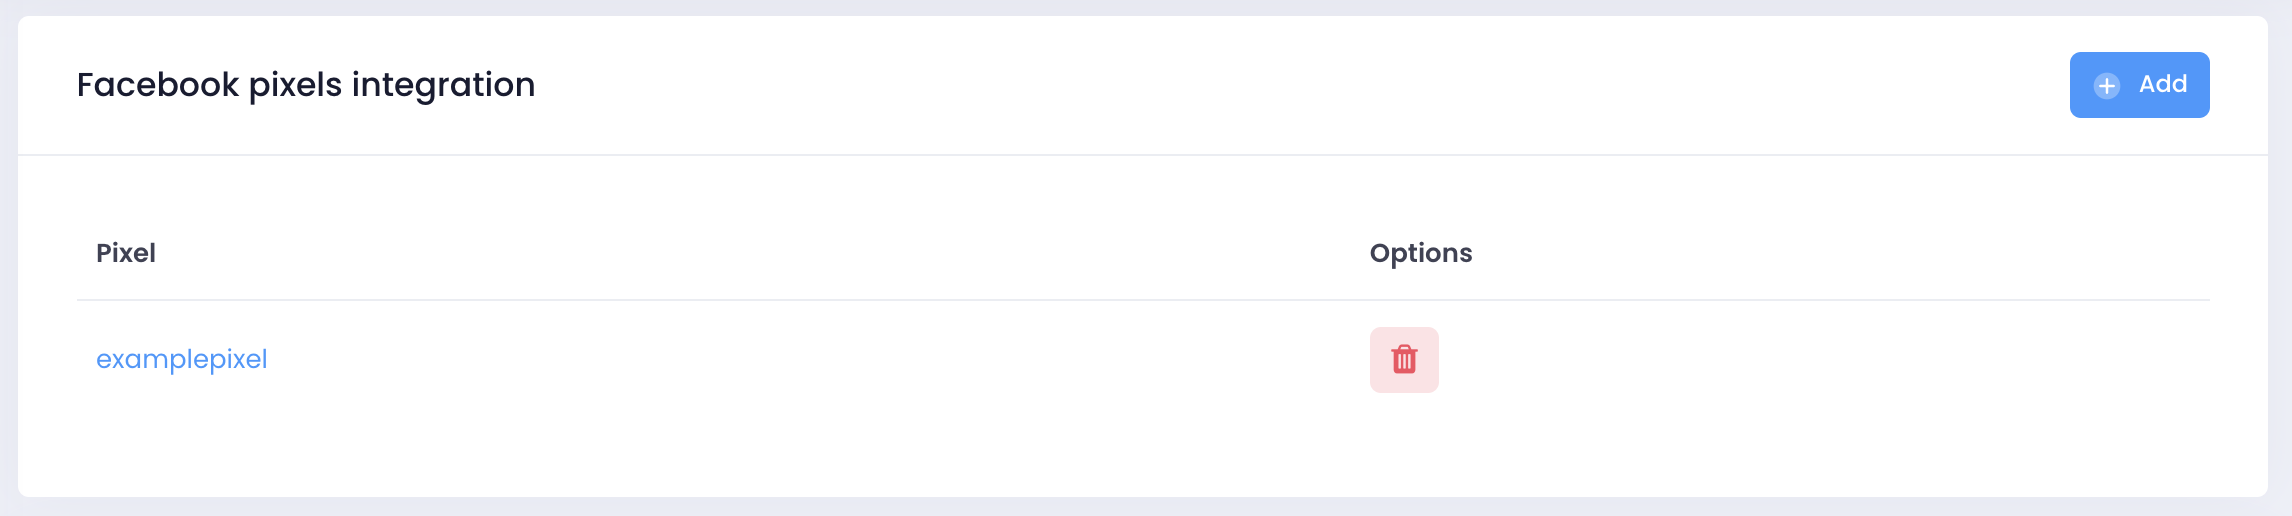
Task: Delete the examplepixel entry
Action: [1404, 360]
